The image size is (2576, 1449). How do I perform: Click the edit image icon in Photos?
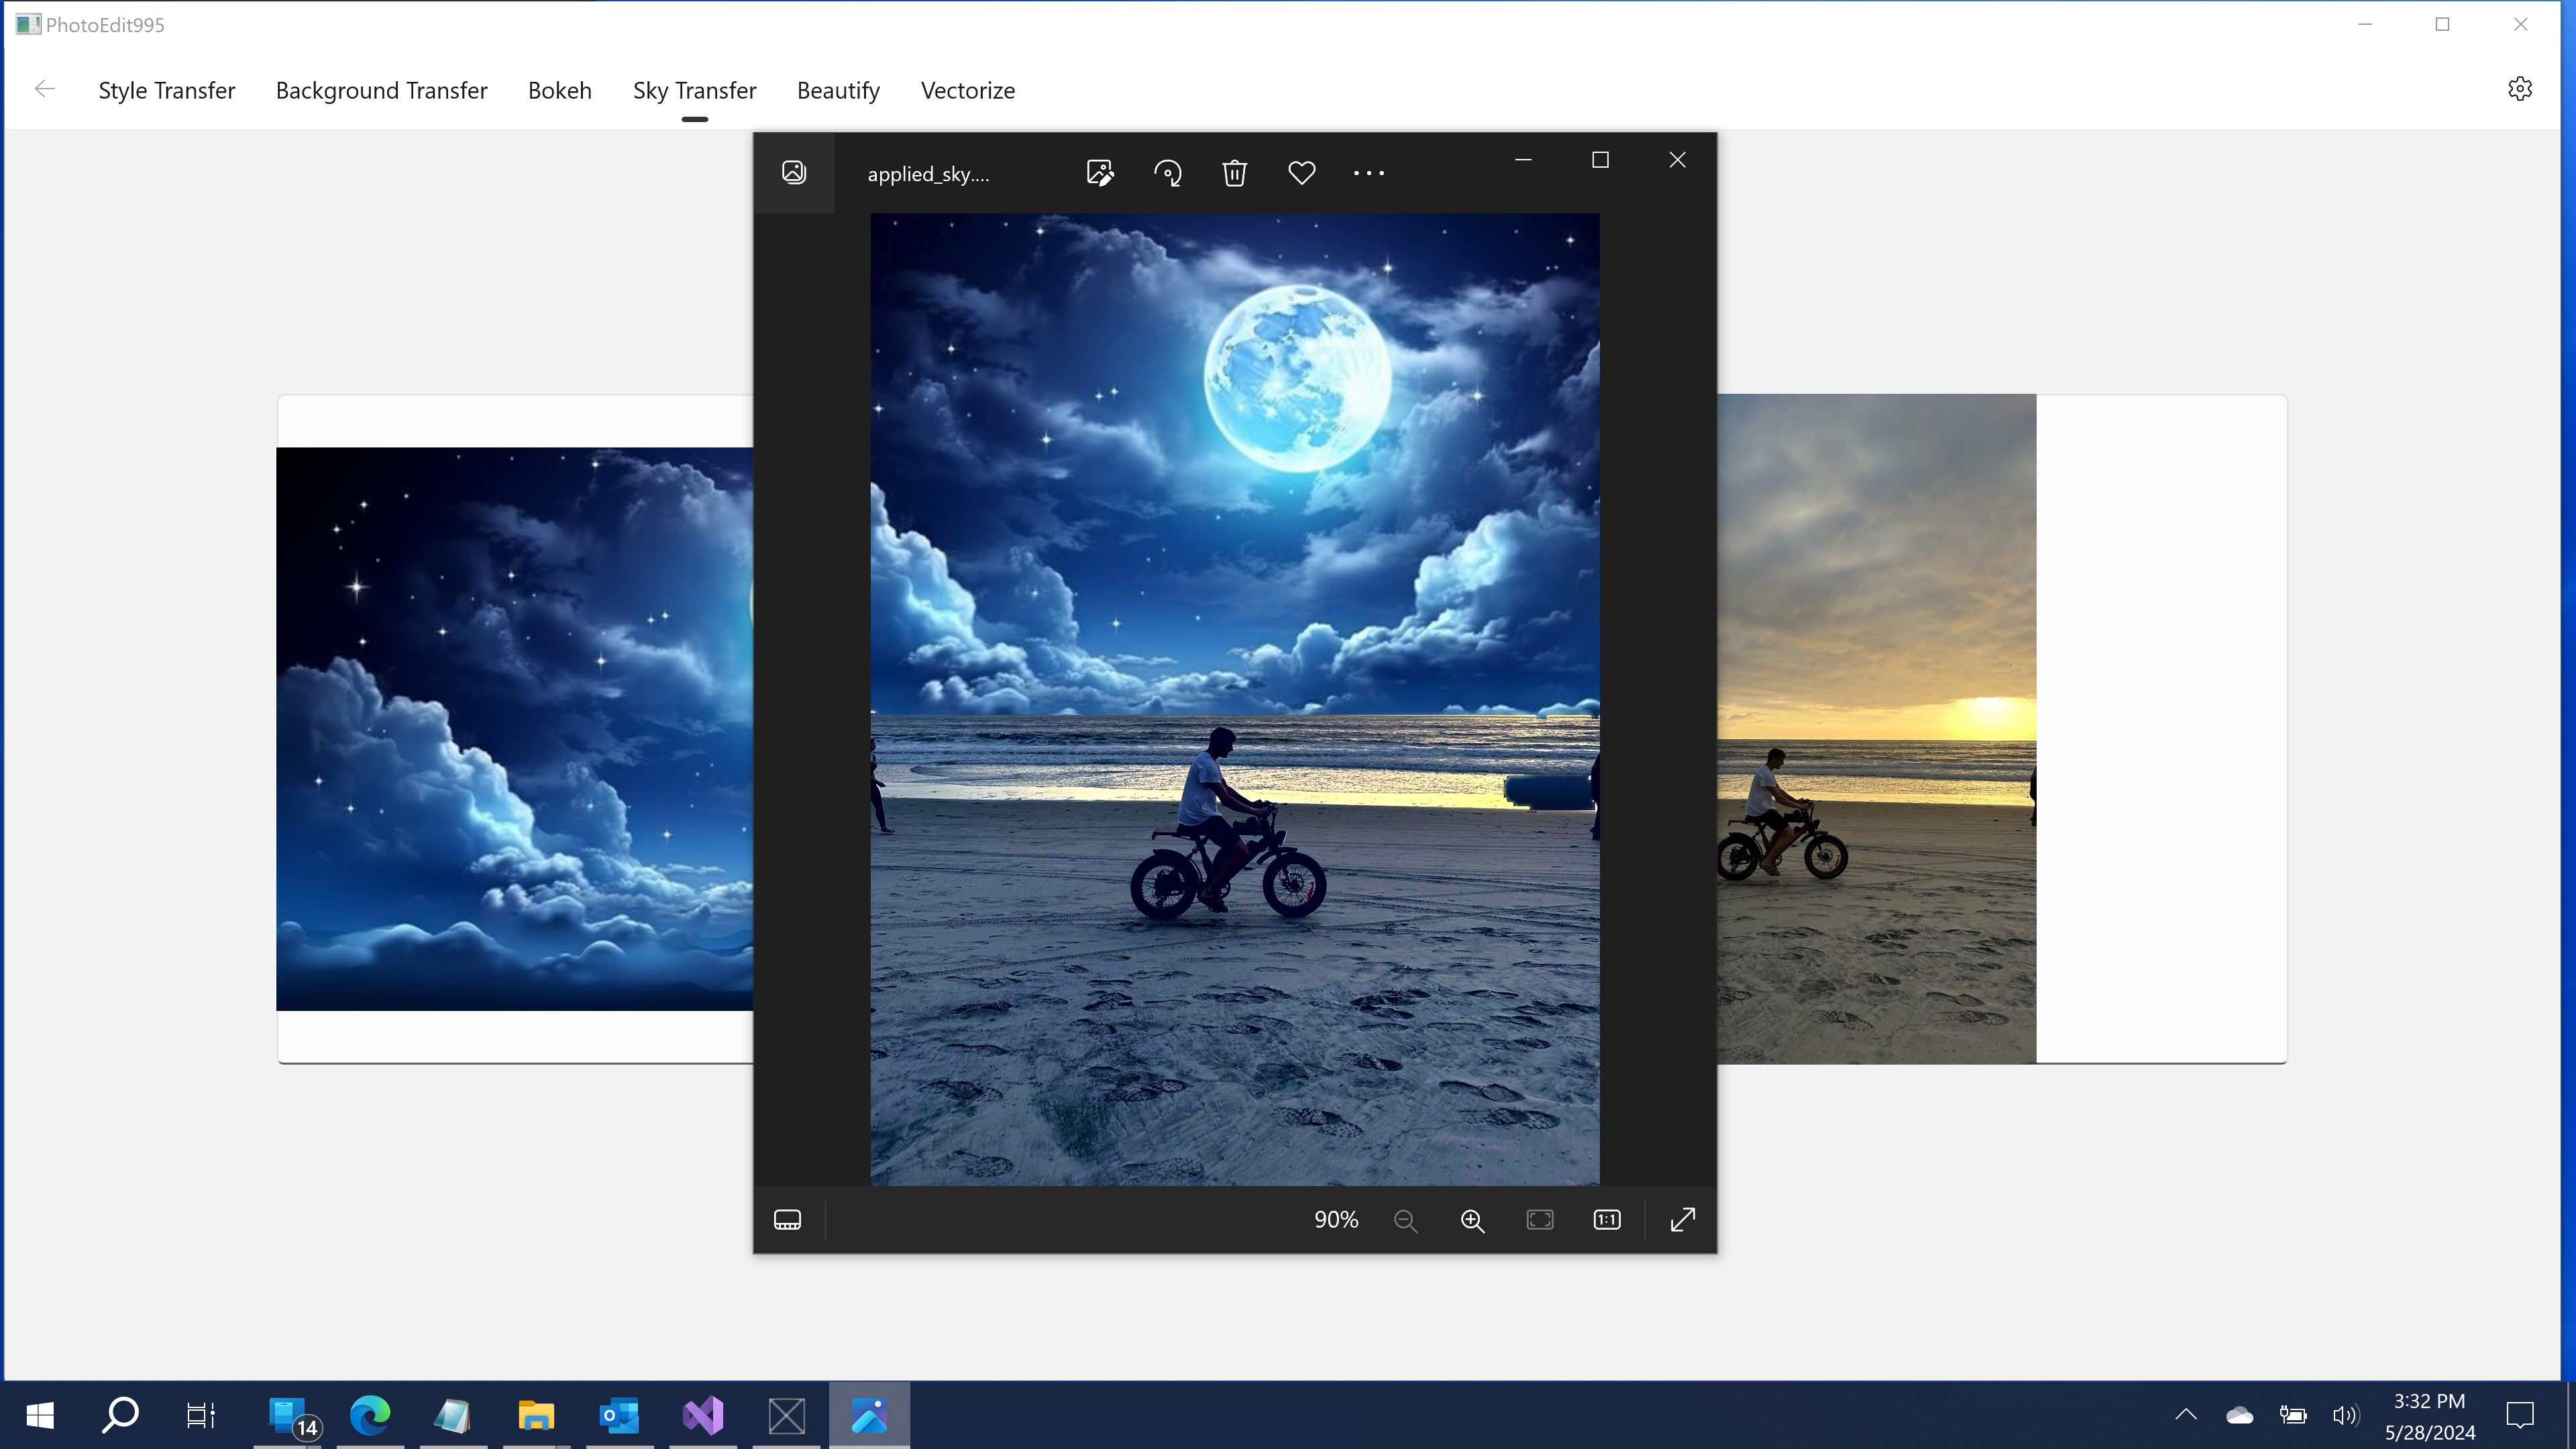point(1100,173)
